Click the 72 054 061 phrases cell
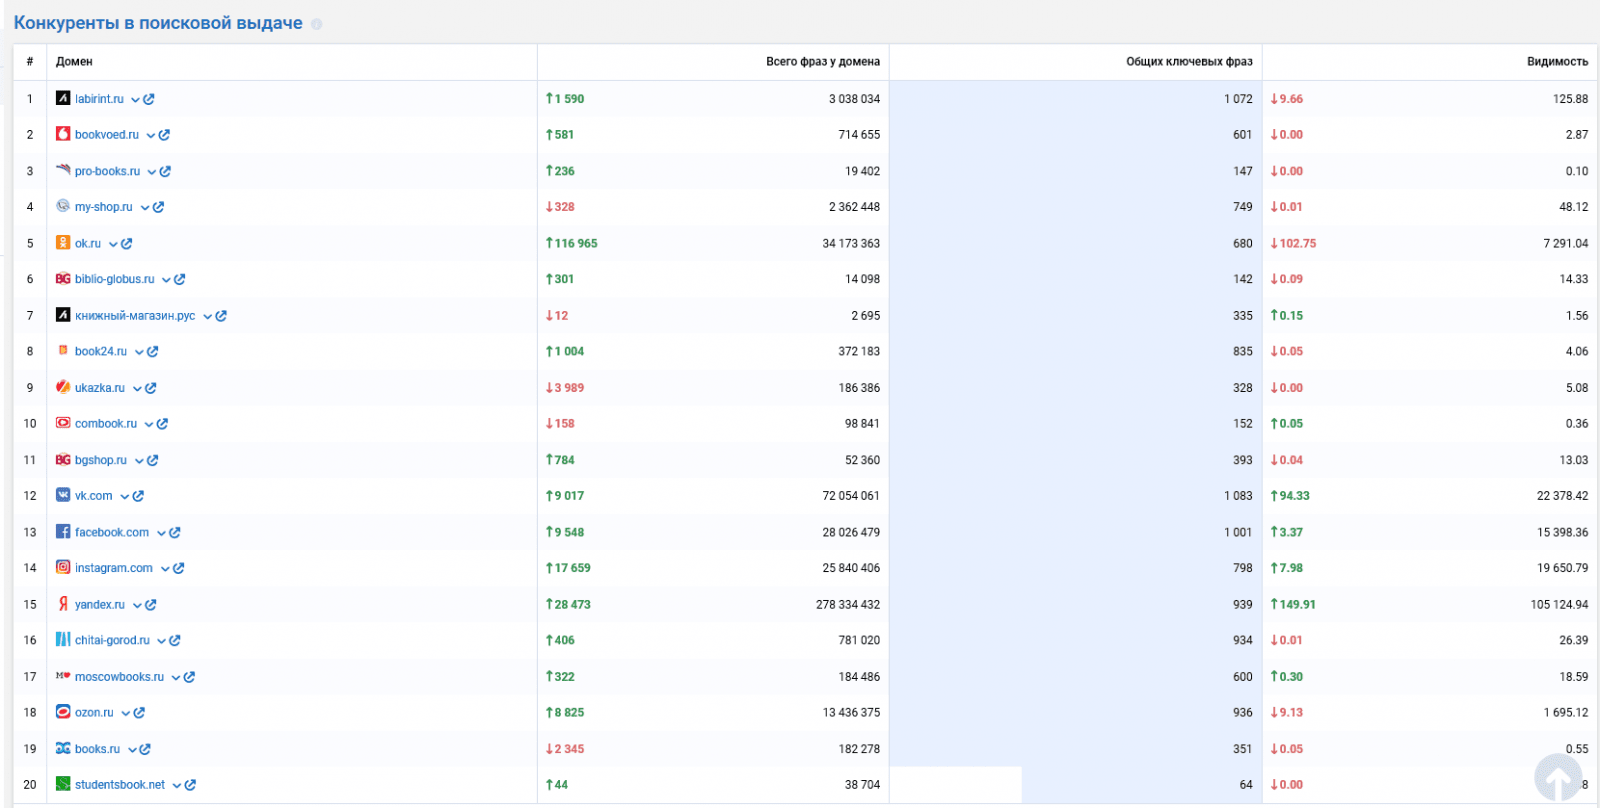Image resolution: width=1600 pixels, height=808 pixels. click(851, 496)
